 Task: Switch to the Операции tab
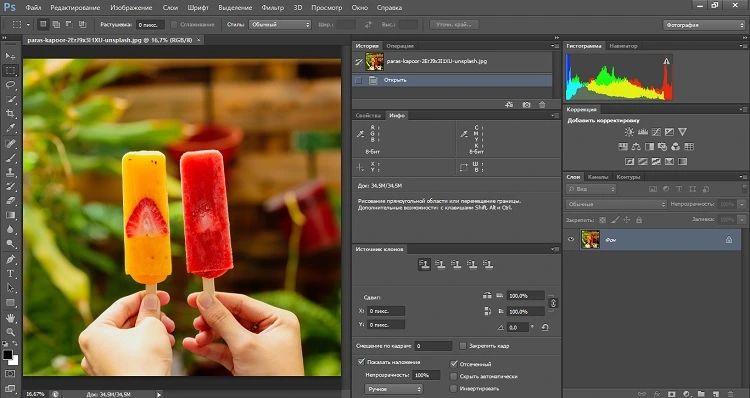pos(400,46)
